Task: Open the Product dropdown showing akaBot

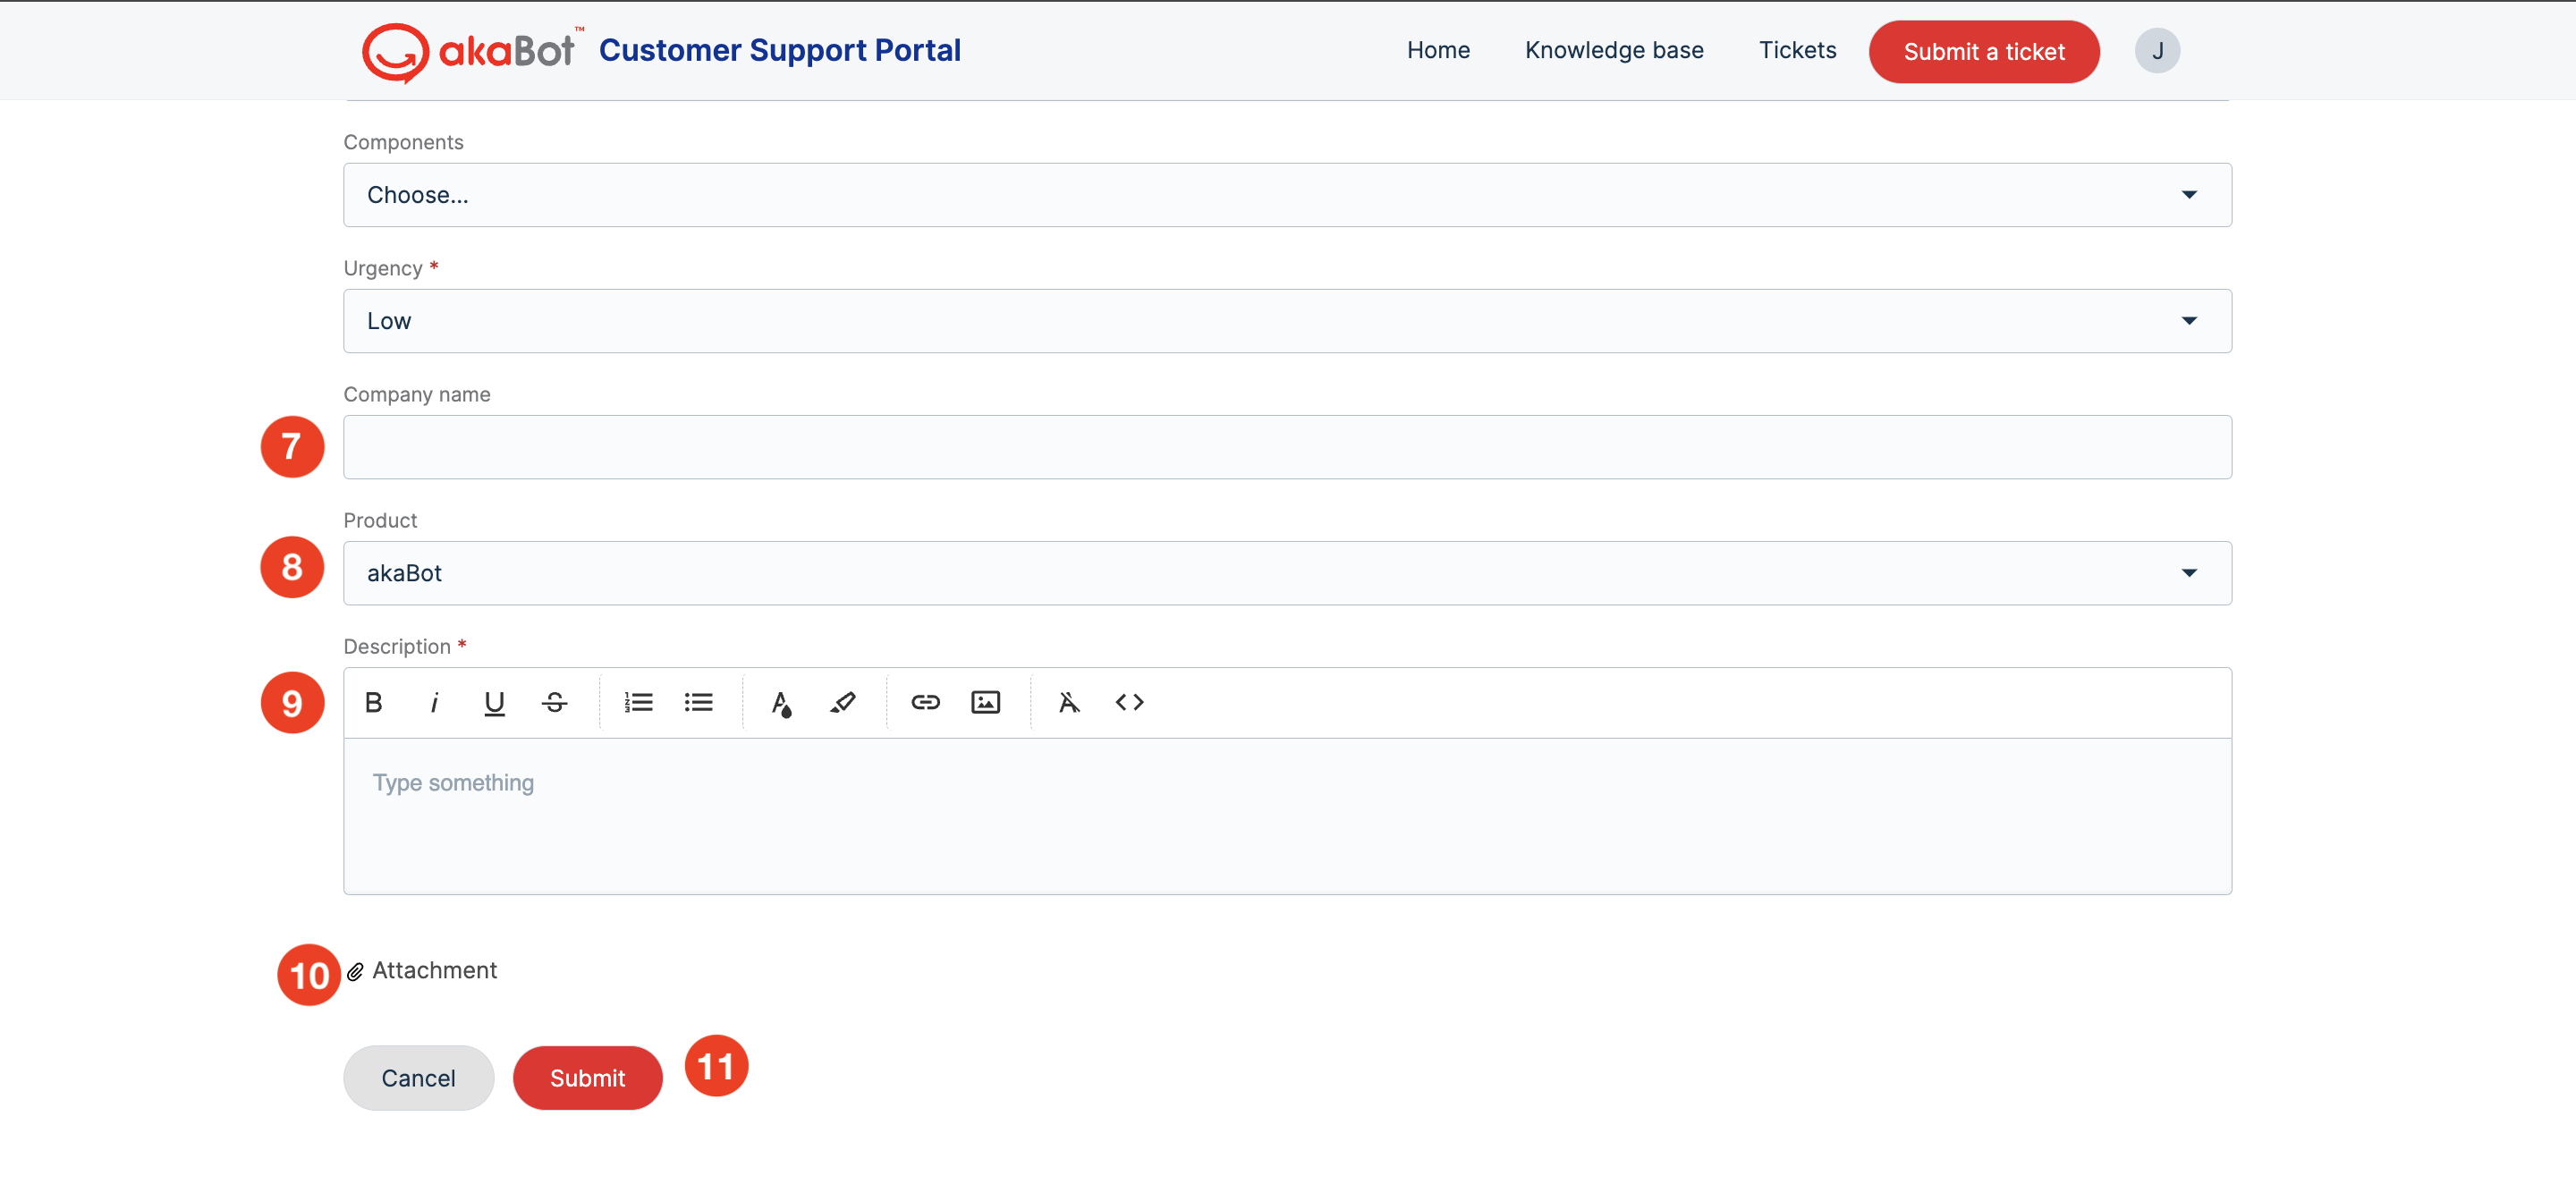Action: pyautogui.click(x=1287, y=573)
